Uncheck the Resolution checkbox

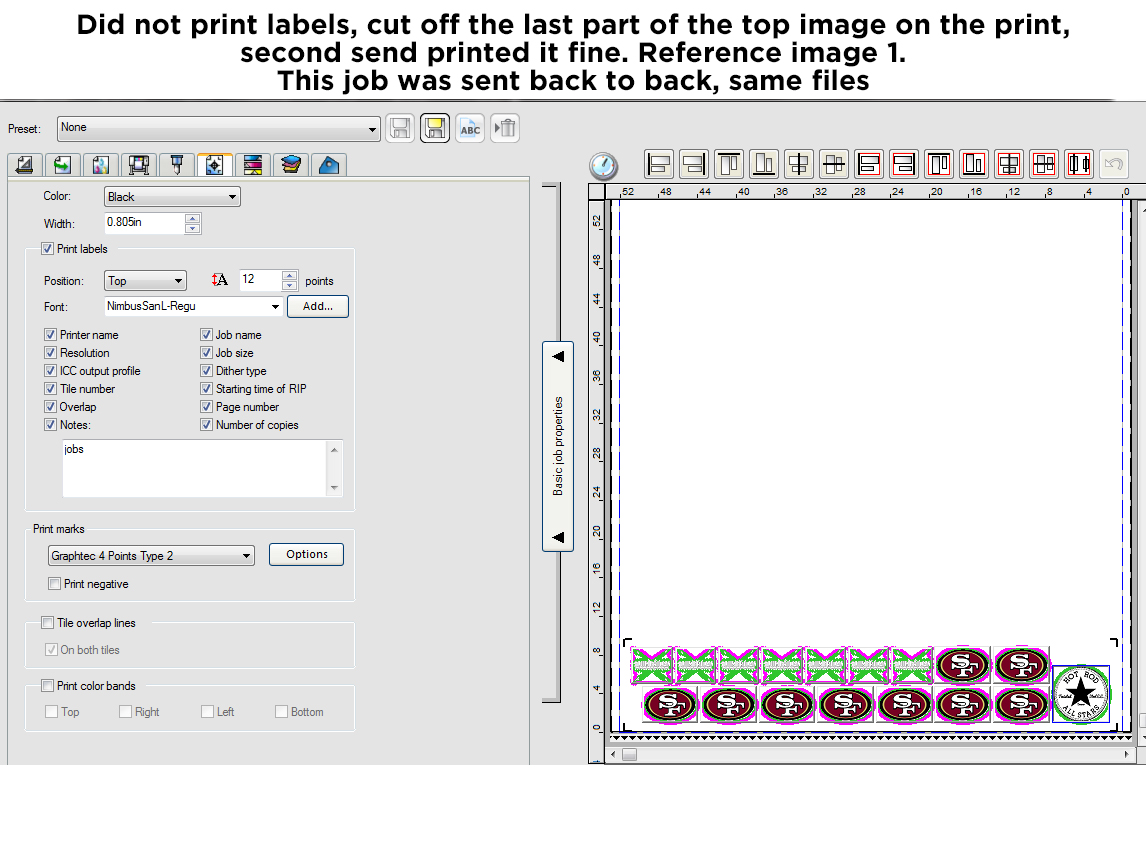(50, 352)
